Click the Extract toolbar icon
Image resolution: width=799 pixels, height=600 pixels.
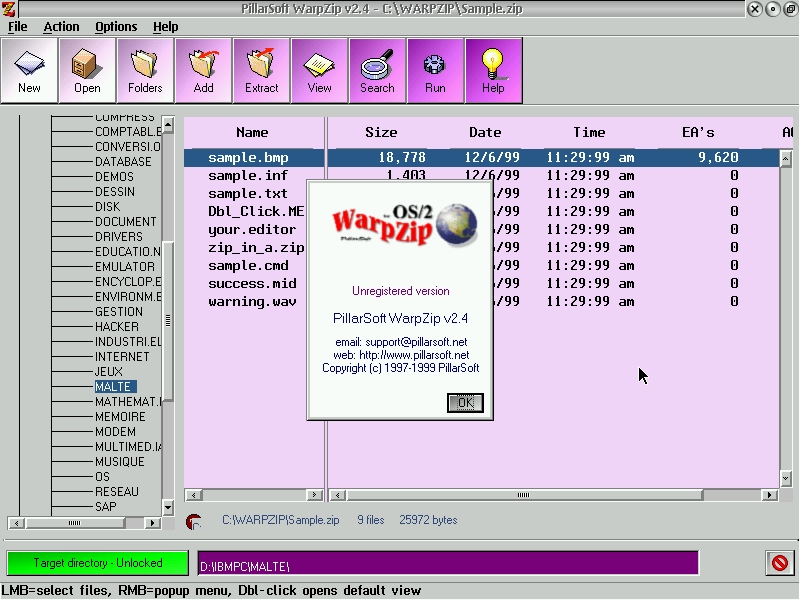coord(261,70)
